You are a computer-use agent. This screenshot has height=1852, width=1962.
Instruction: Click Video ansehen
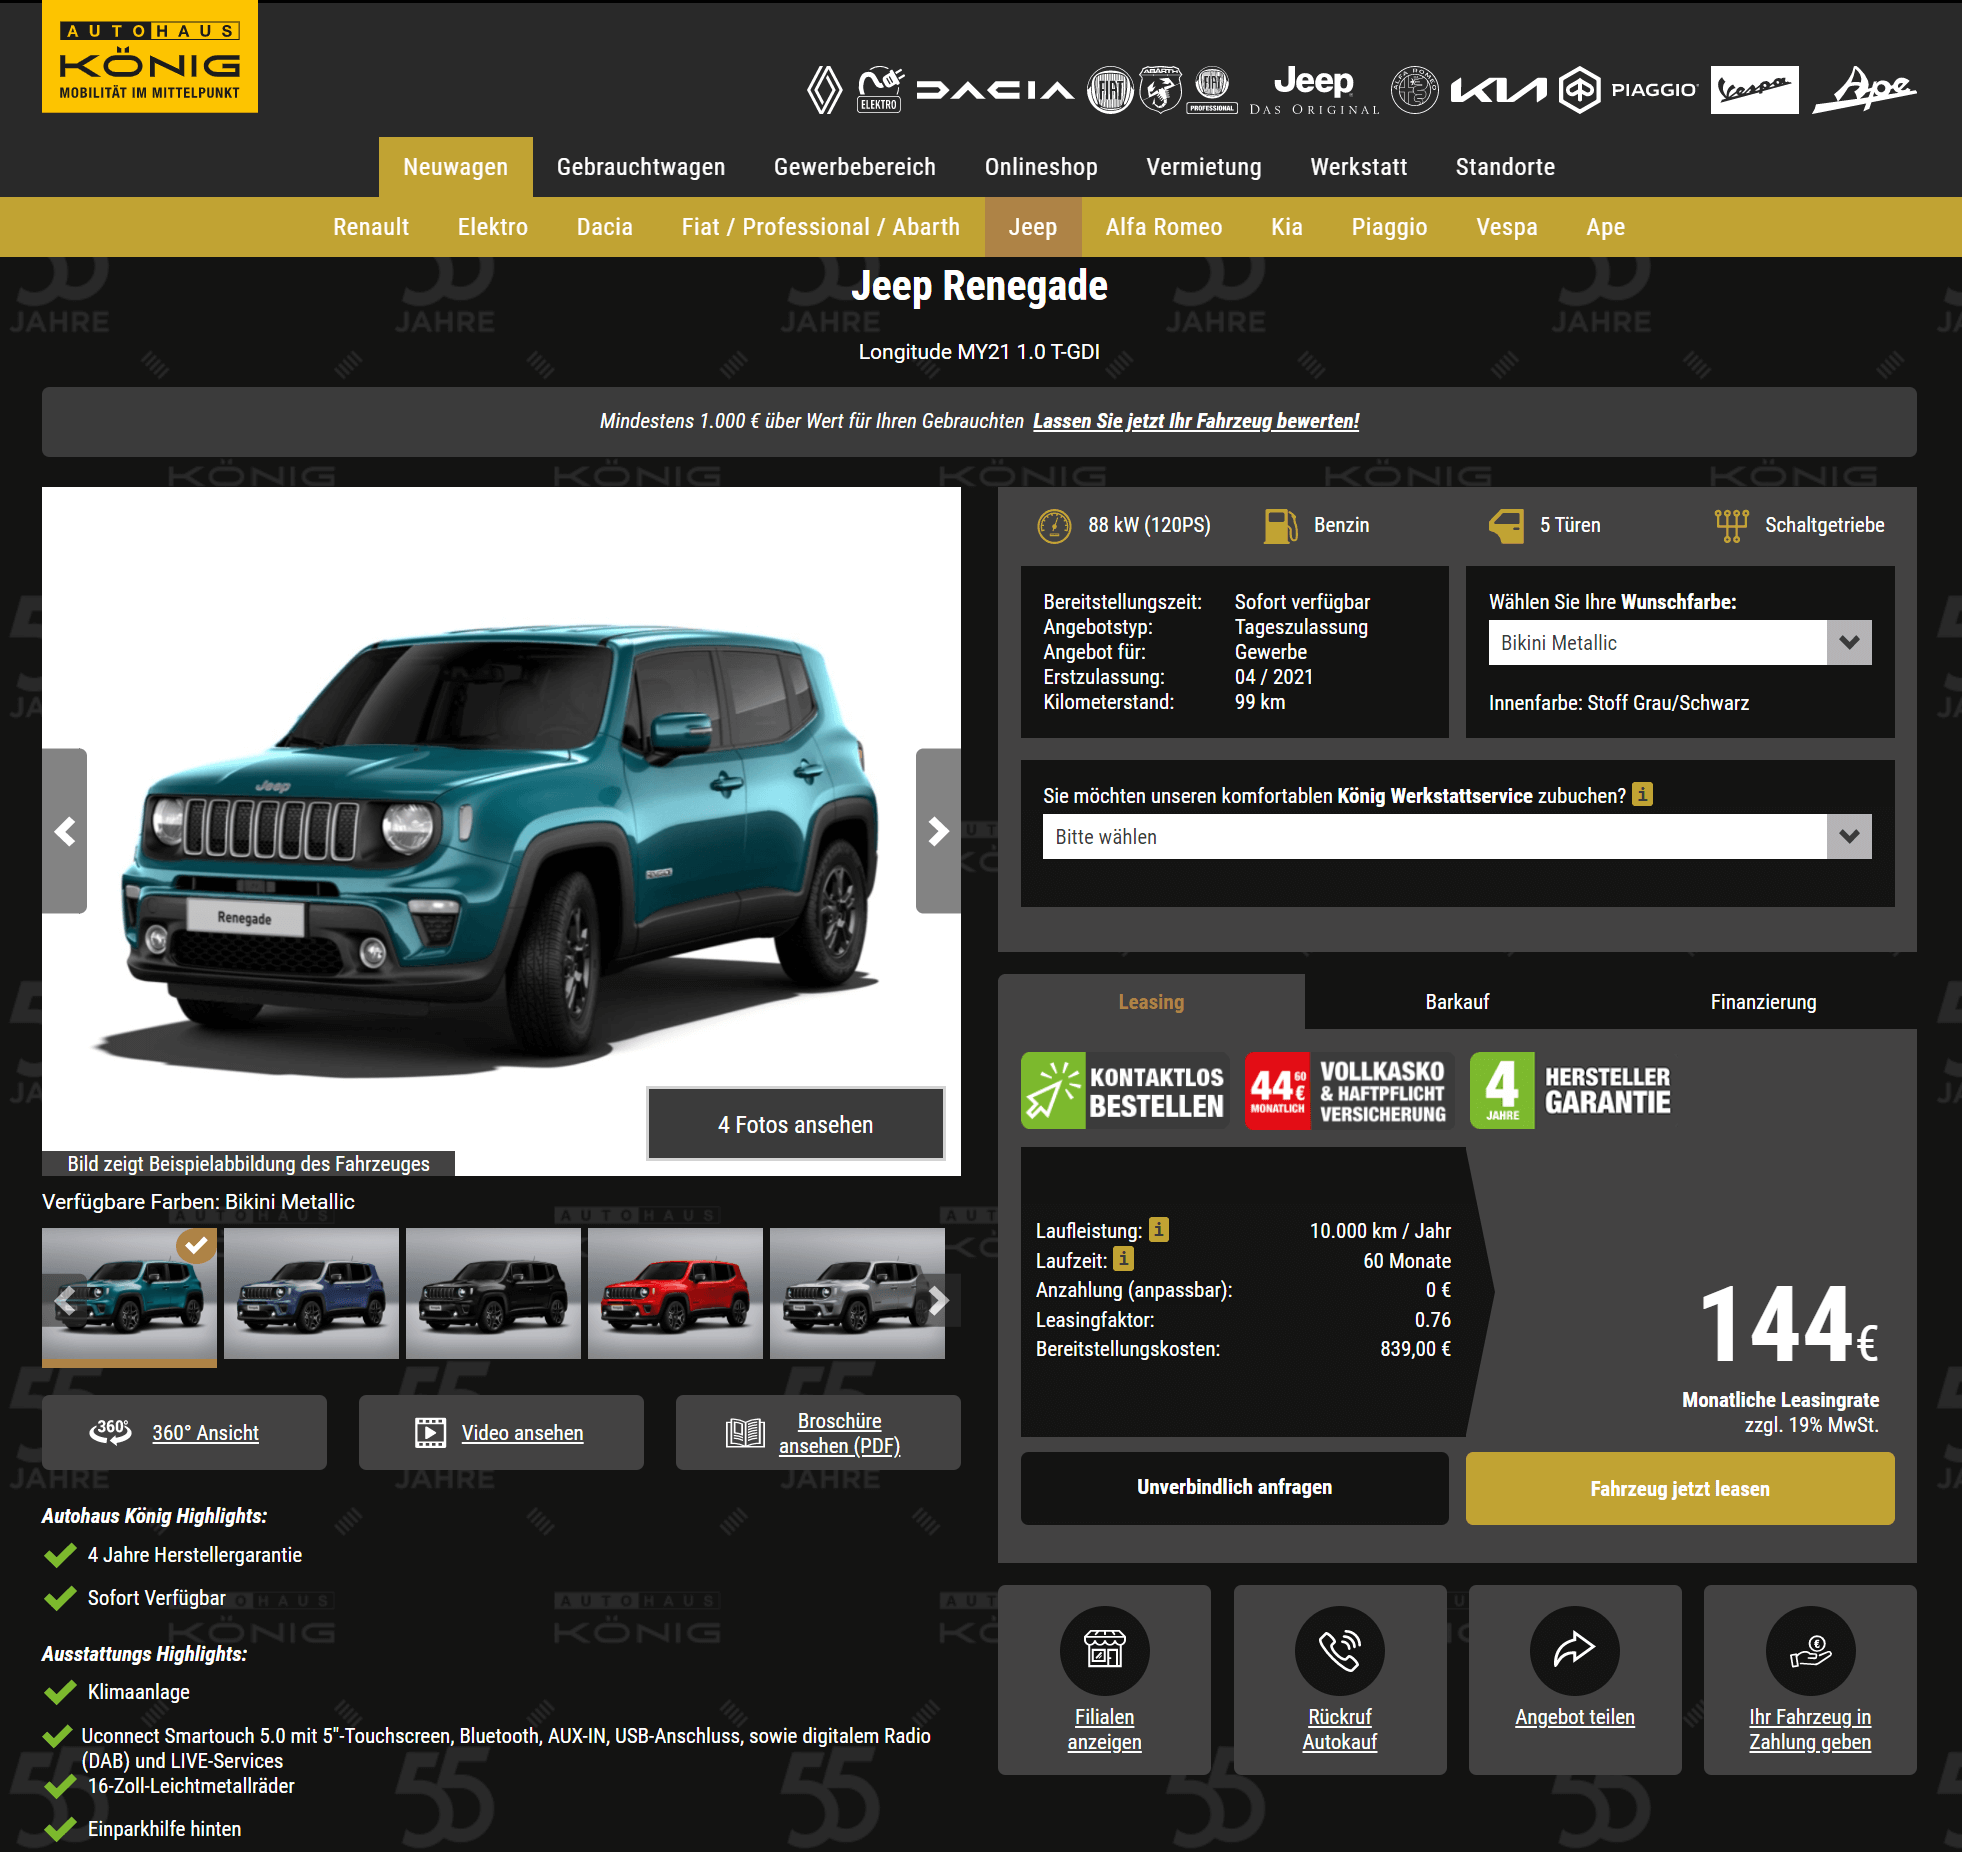point(501,1432)
